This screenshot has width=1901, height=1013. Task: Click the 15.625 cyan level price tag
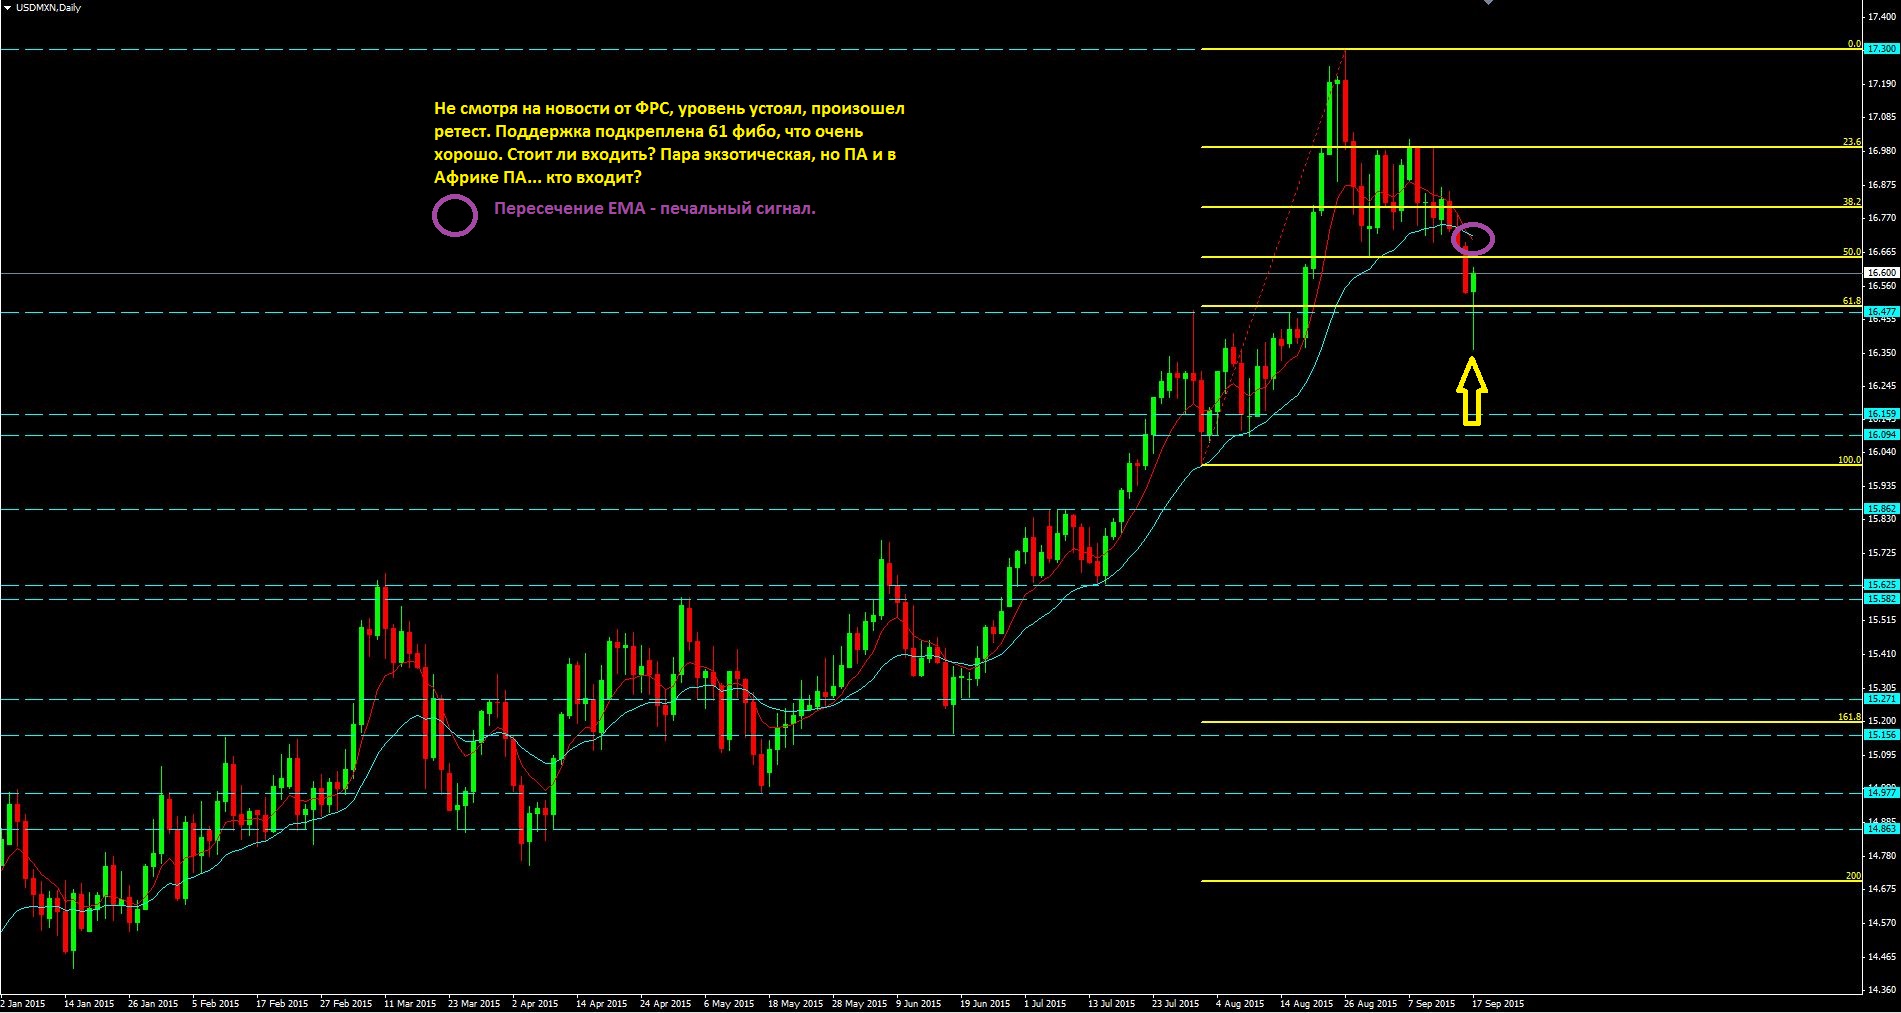(x=1881, y=585)
